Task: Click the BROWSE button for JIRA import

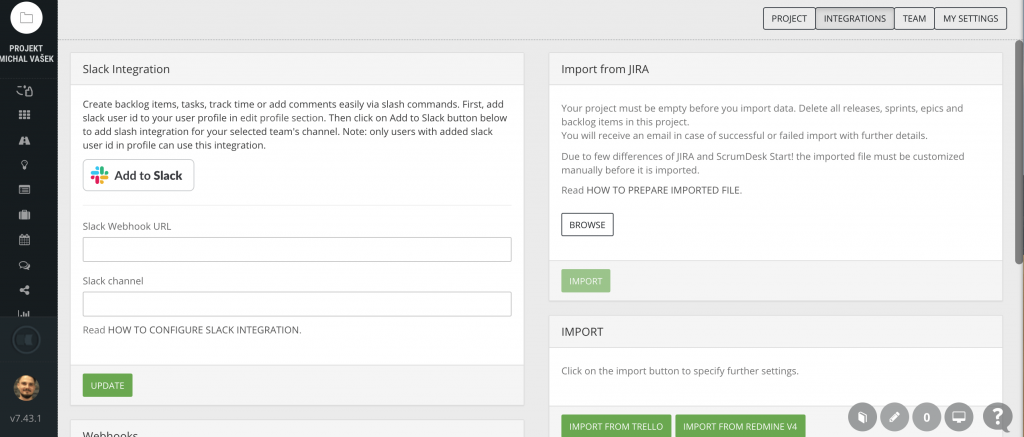Action: 587,225
